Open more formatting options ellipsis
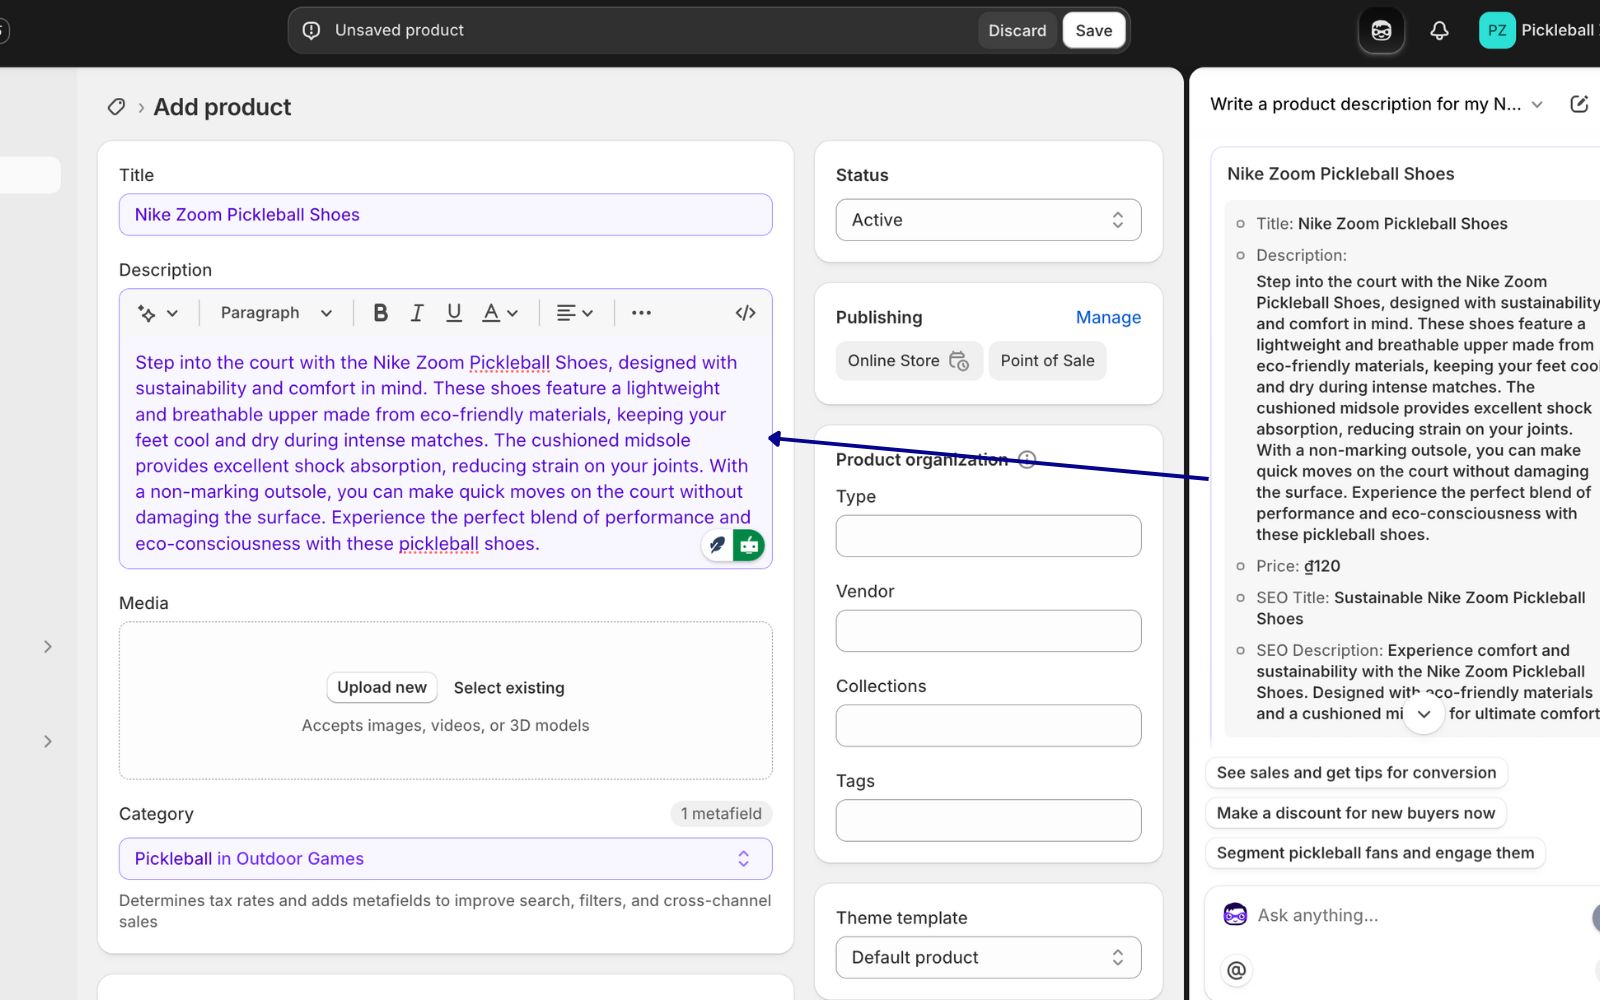1600x1000 pixels. (x=641, y=313)
